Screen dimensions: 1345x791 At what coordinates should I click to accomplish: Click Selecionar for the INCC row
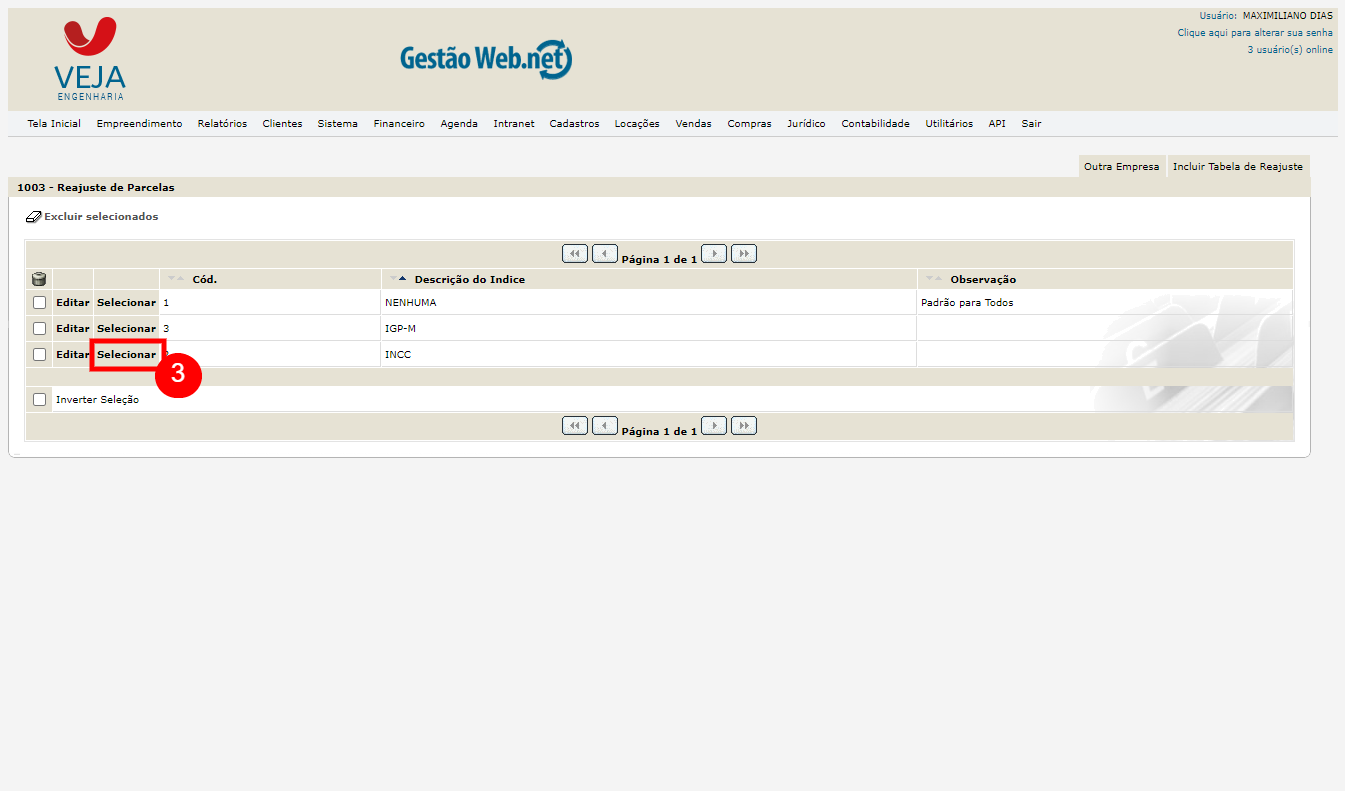[126, 354]
